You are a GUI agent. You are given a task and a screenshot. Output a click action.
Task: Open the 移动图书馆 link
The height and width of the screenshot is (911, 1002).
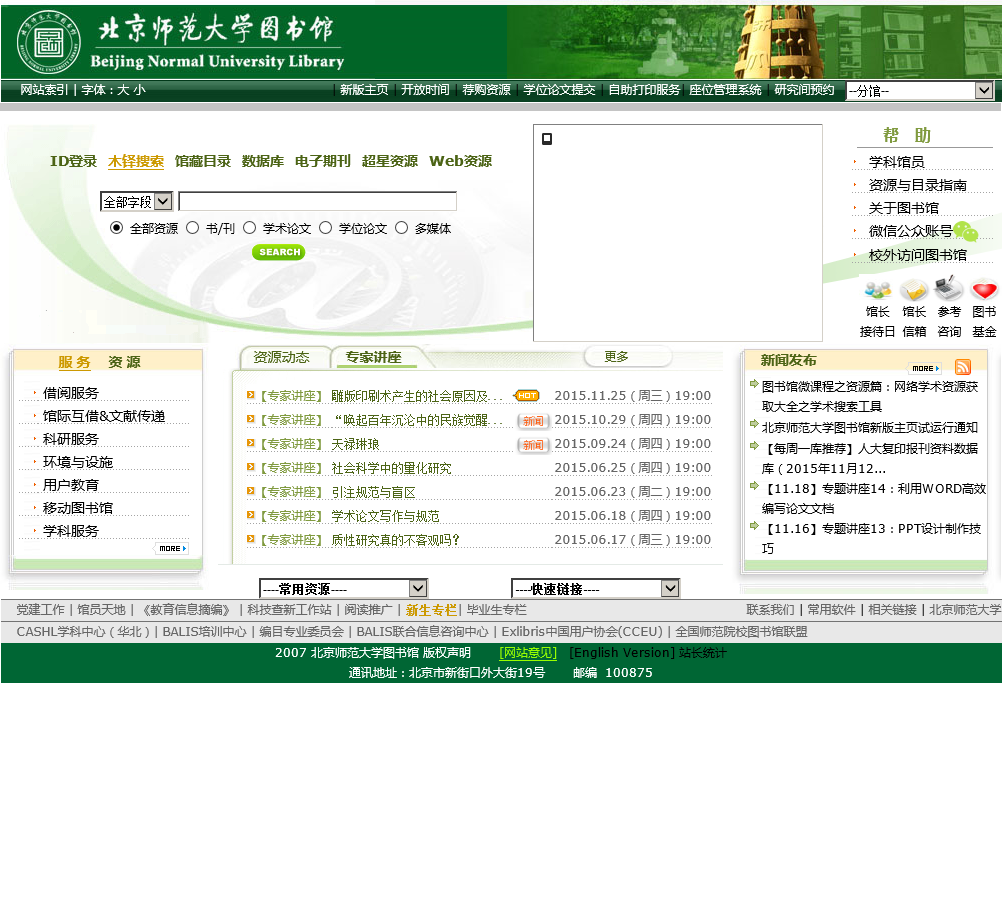[78, 509]
